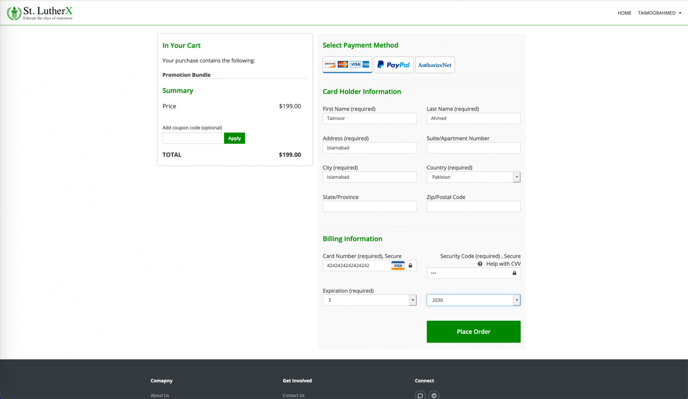Image resolution: width=688 pixels, height=399 pixels.
Task: Click the Card Number field
Action: click(x=369, y=266)
